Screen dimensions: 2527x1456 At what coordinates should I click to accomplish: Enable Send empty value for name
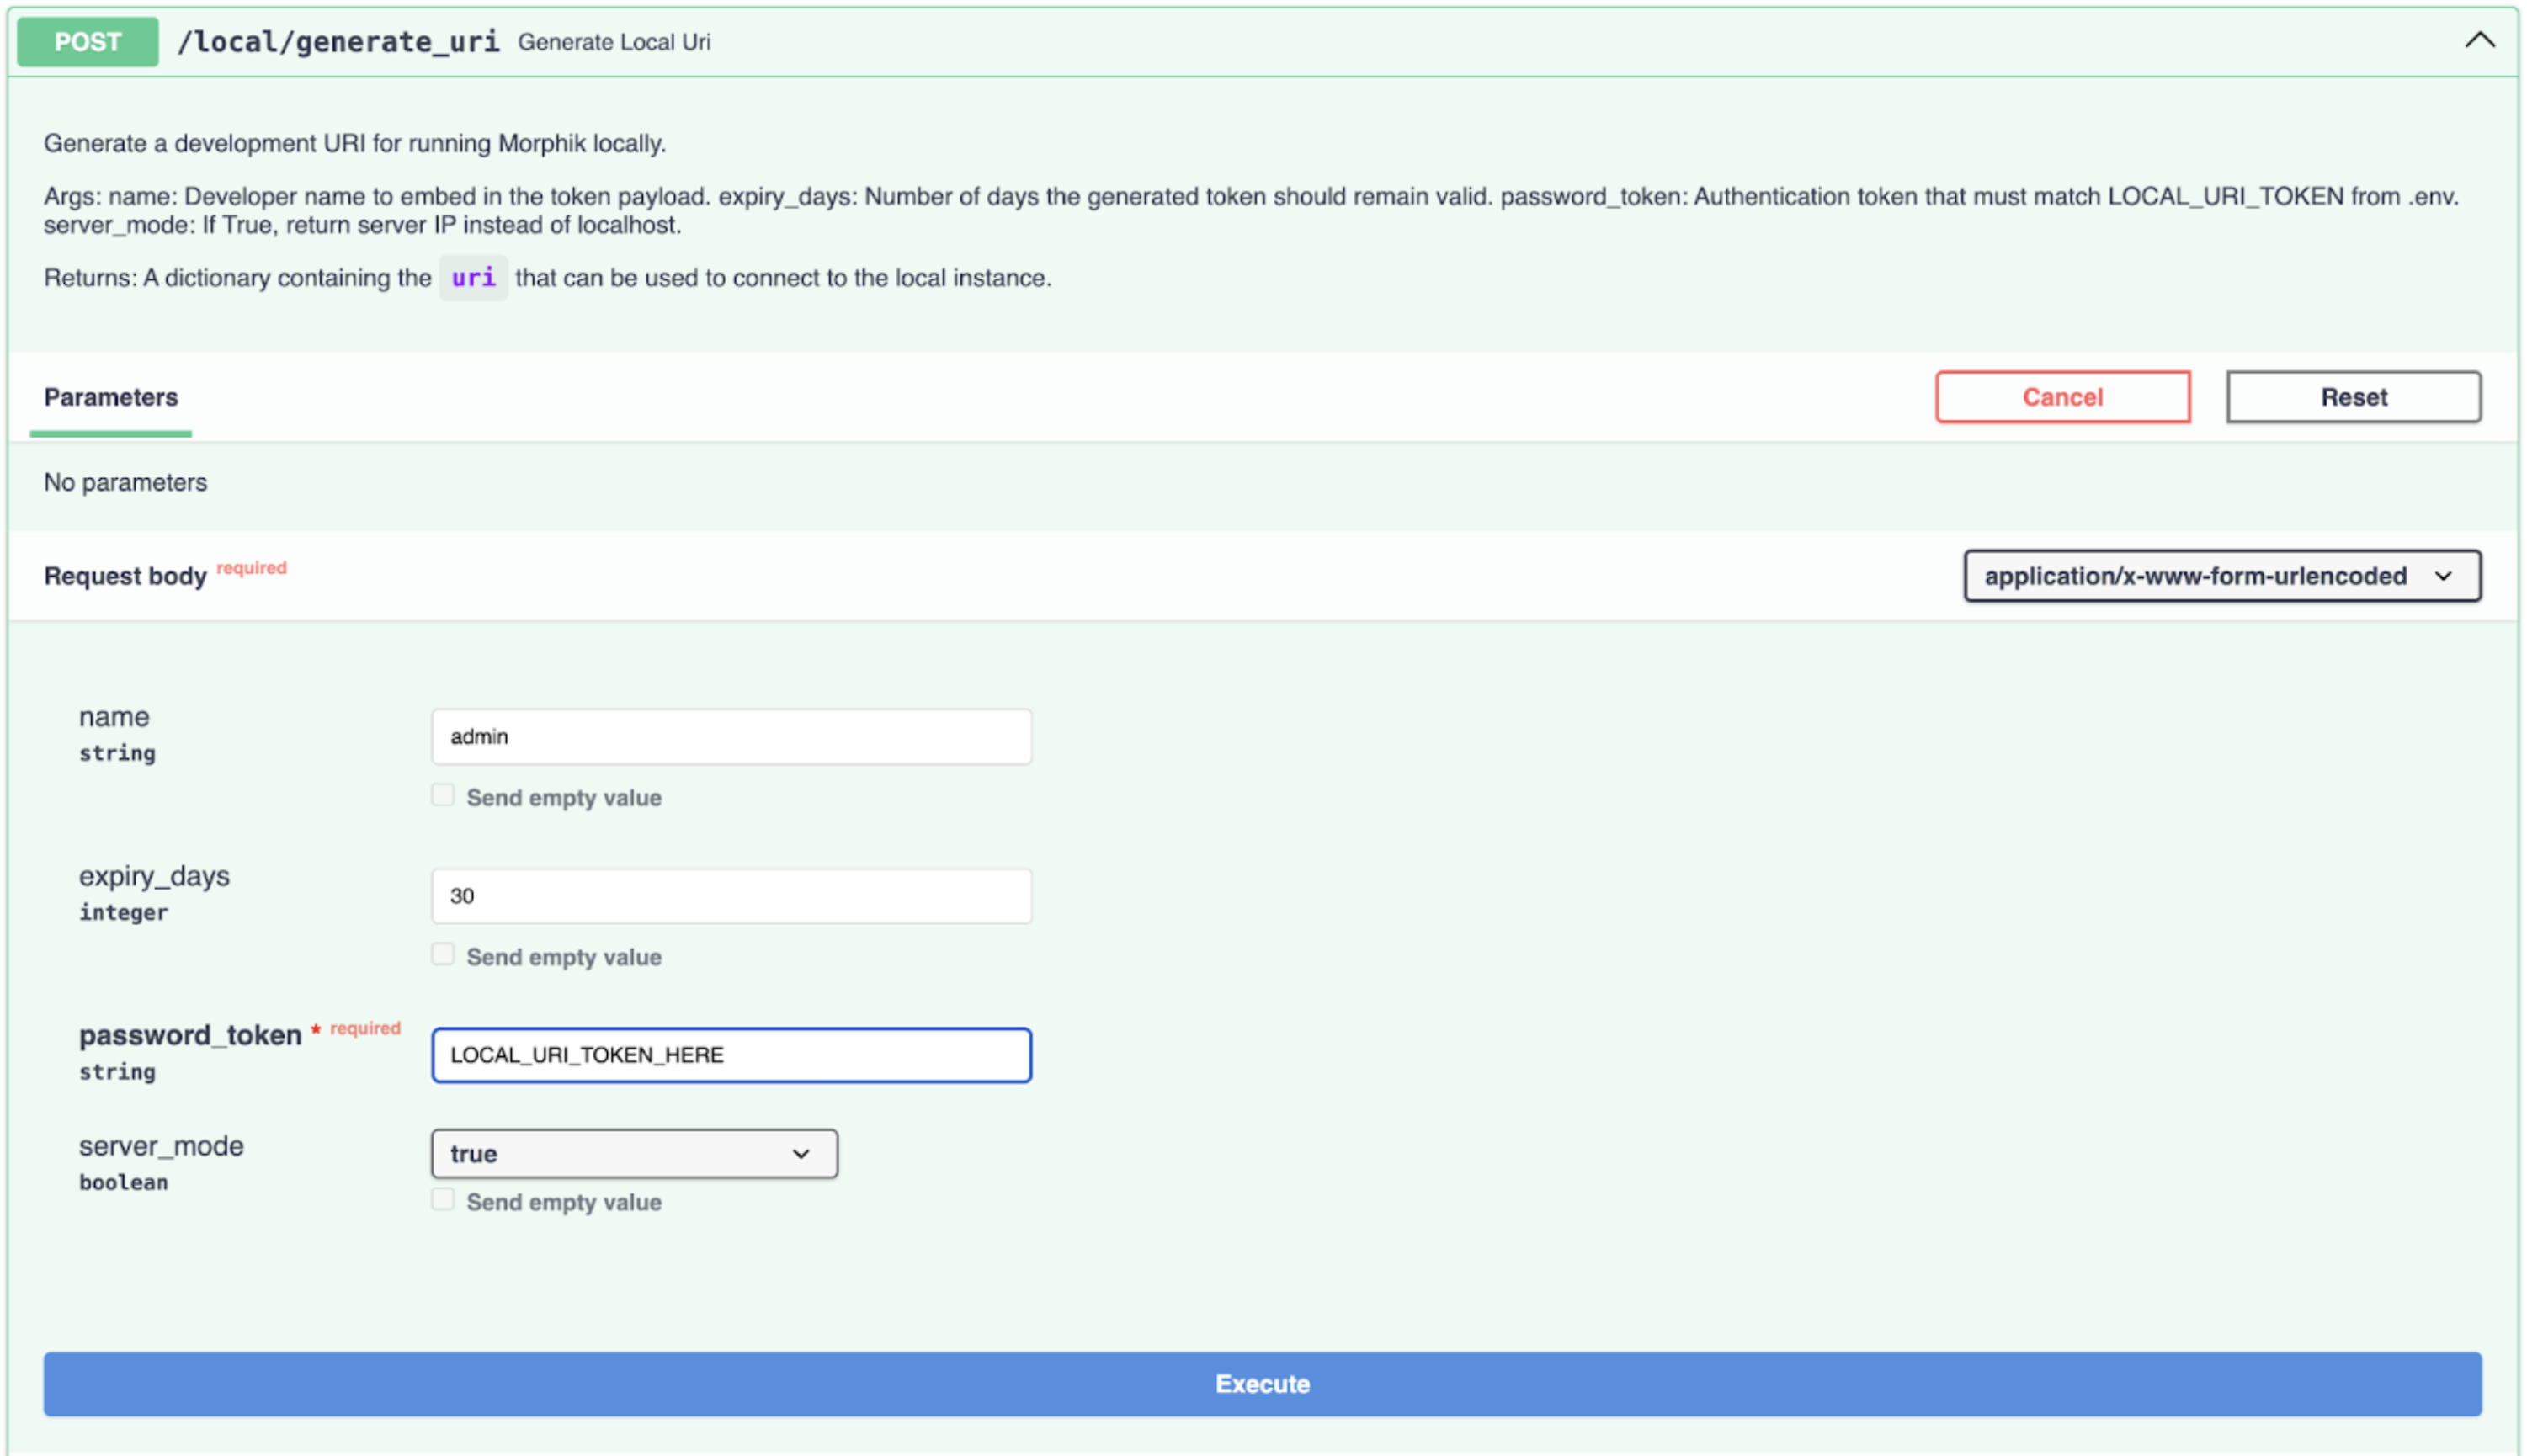click(443, 794)
